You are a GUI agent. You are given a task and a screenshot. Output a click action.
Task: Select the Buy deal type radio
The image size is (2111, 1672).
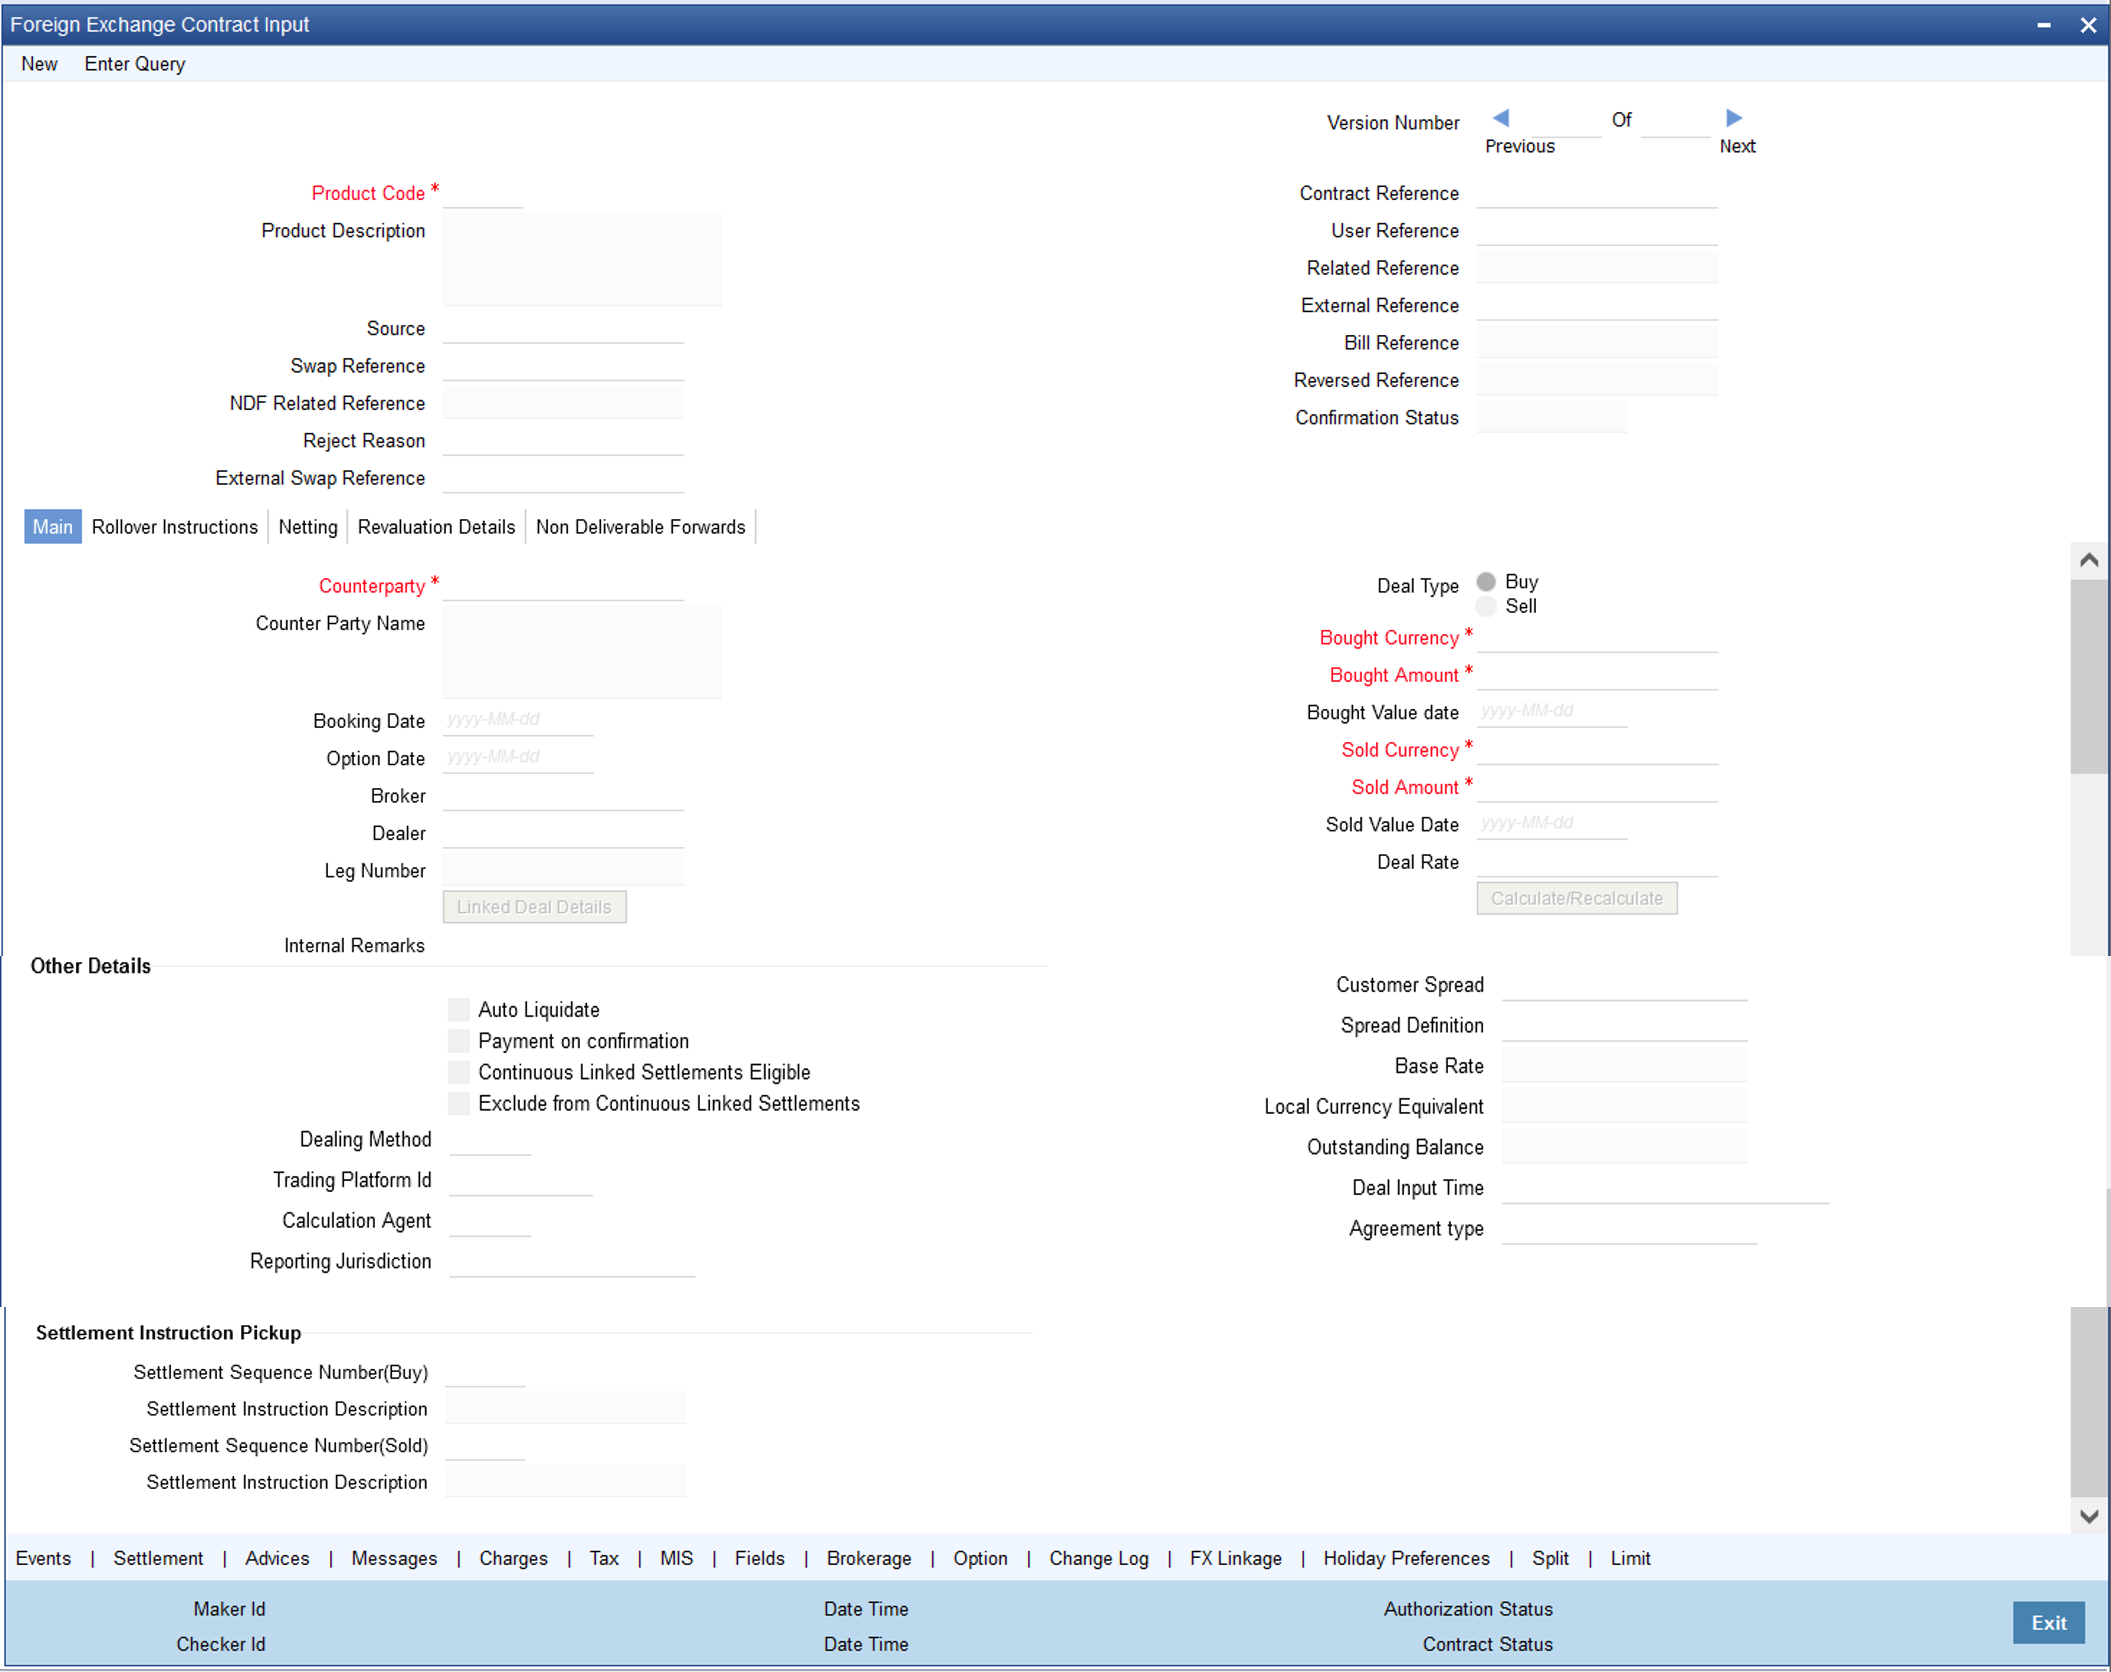pos(1486,582)
